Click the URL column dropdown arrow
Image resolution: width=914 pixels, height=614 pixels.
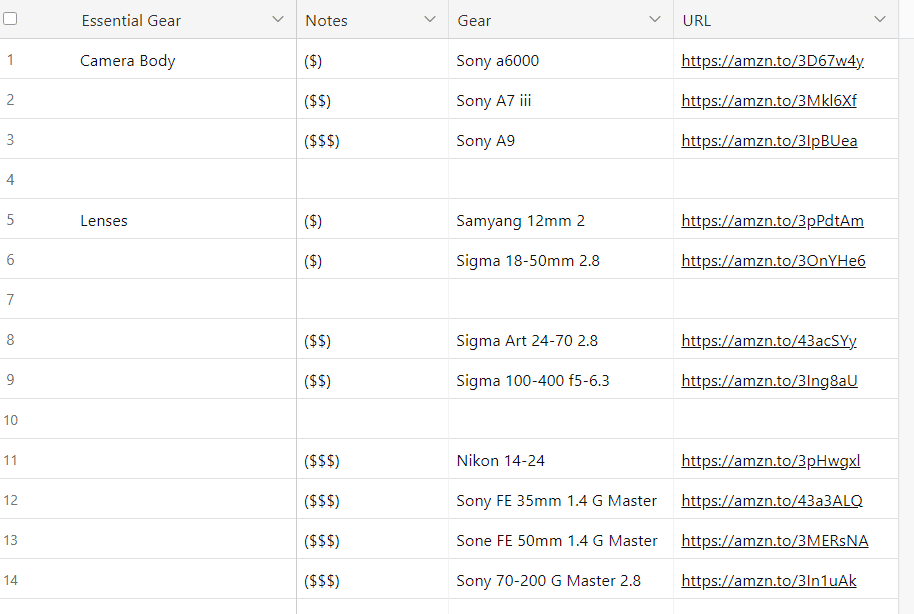[880, 20]
